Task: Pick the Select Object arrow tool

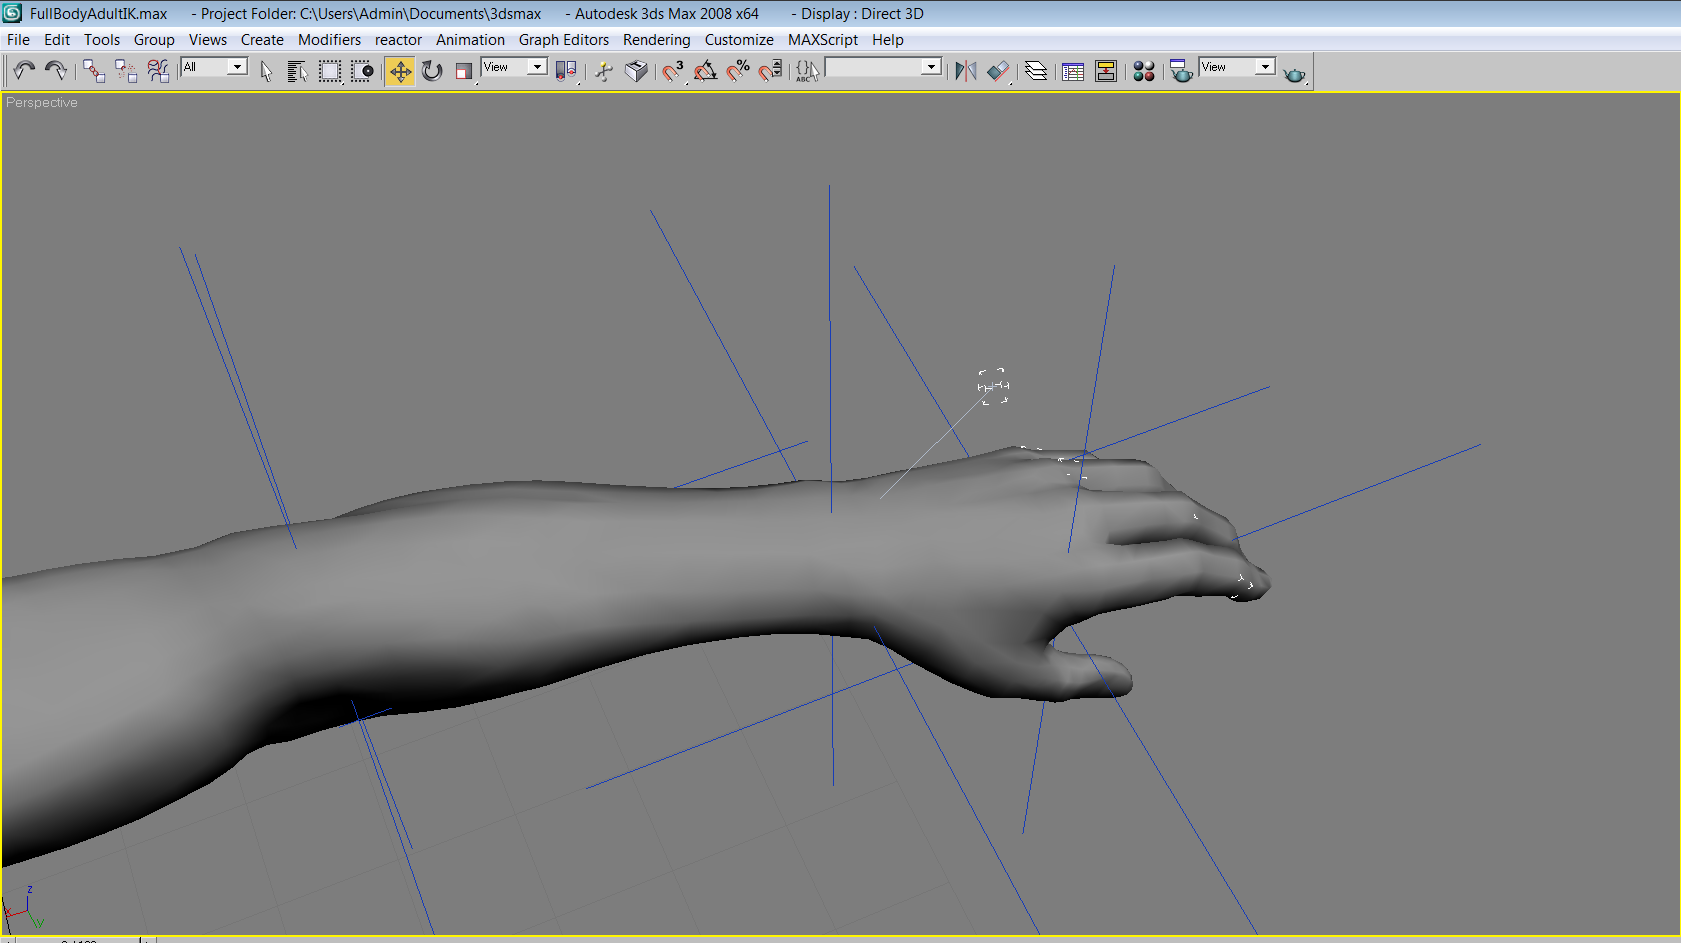Action: tap(266, 70)
